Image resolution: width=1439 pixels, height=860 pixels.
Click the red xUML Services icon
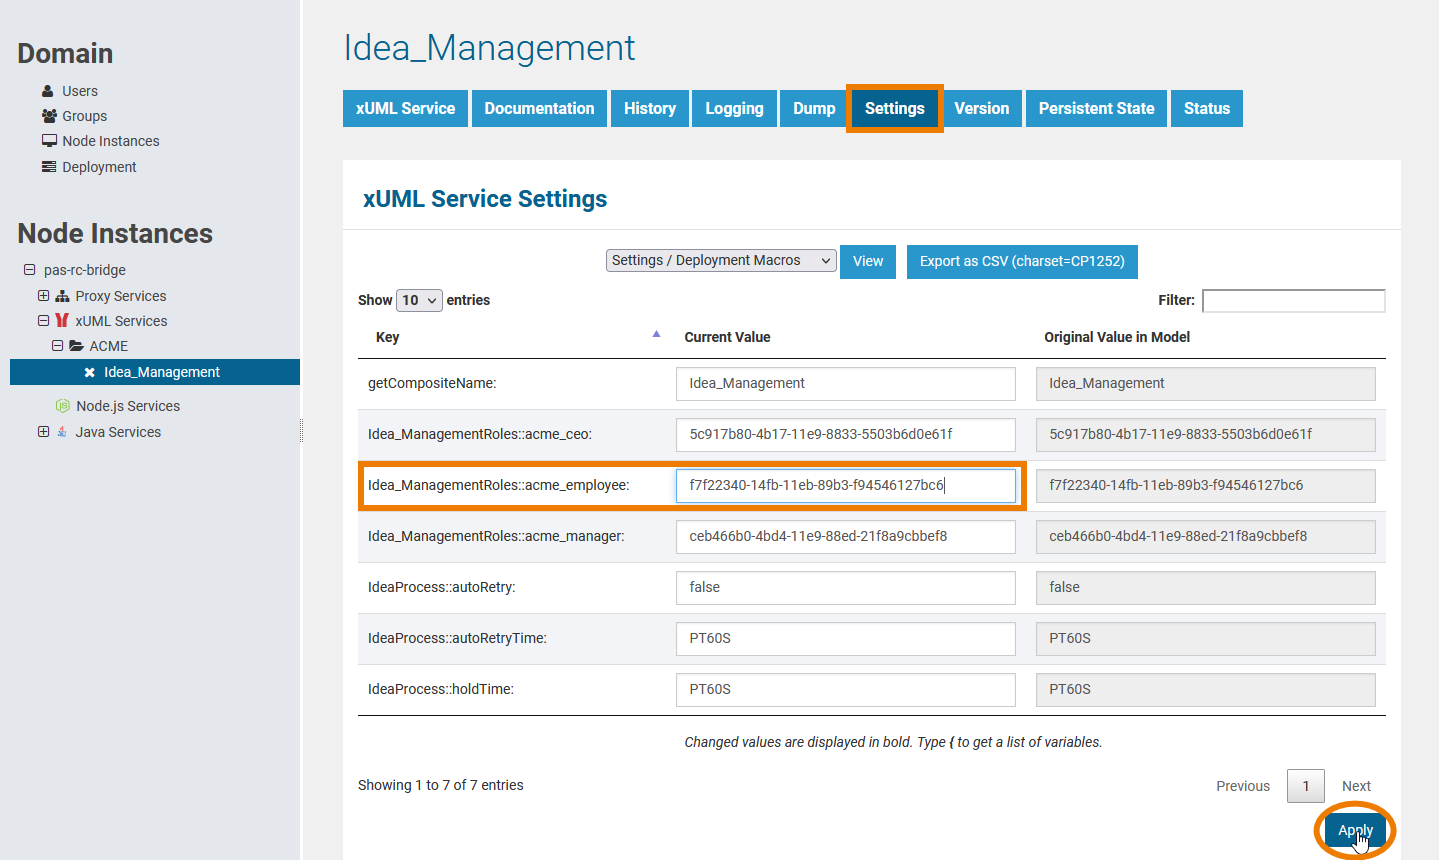(x=62, y=321)
